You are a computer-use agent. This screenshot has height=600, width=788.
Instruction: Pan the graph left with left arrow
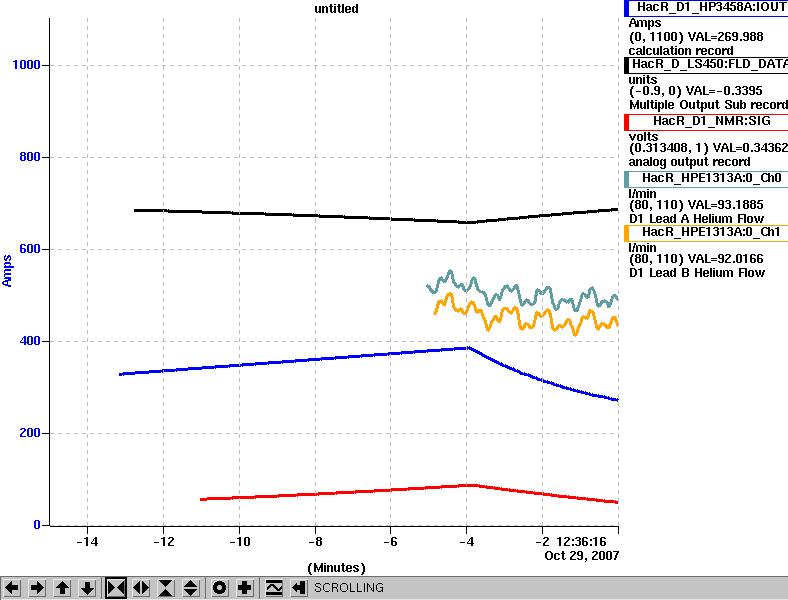point(12,587)
